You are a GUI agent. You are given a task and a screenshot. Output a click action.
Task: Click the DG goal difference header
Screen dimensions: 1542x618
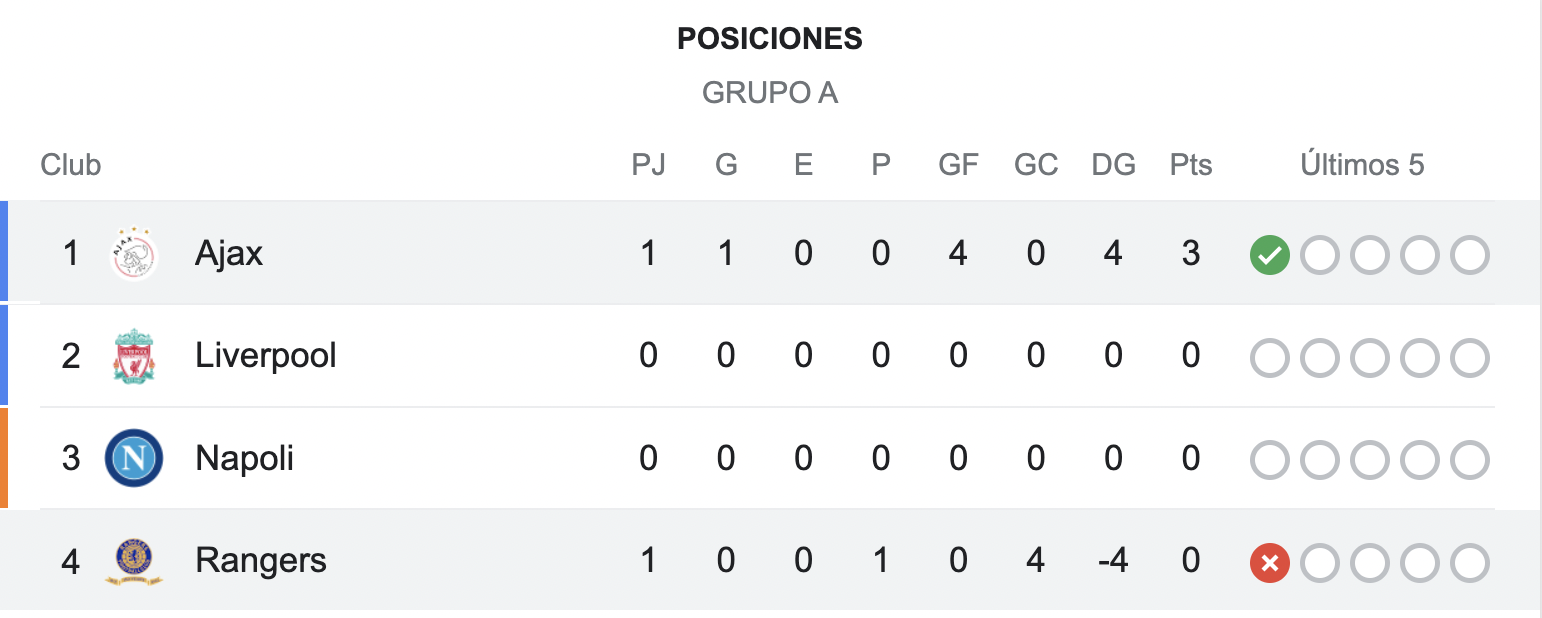(x=1113, y=165)
